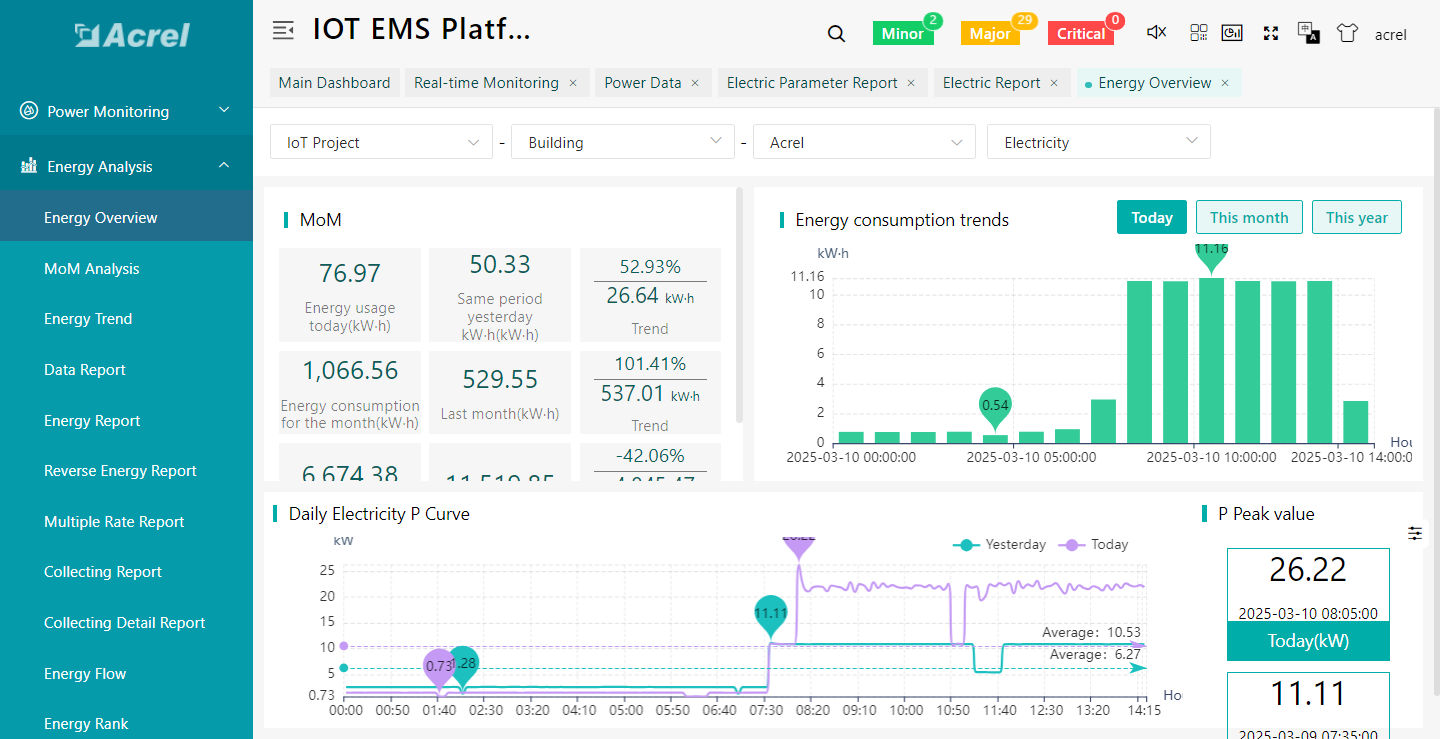Toggle the Today legend series
Viewport: 1440px width, 739px height.
(1093, 545)
